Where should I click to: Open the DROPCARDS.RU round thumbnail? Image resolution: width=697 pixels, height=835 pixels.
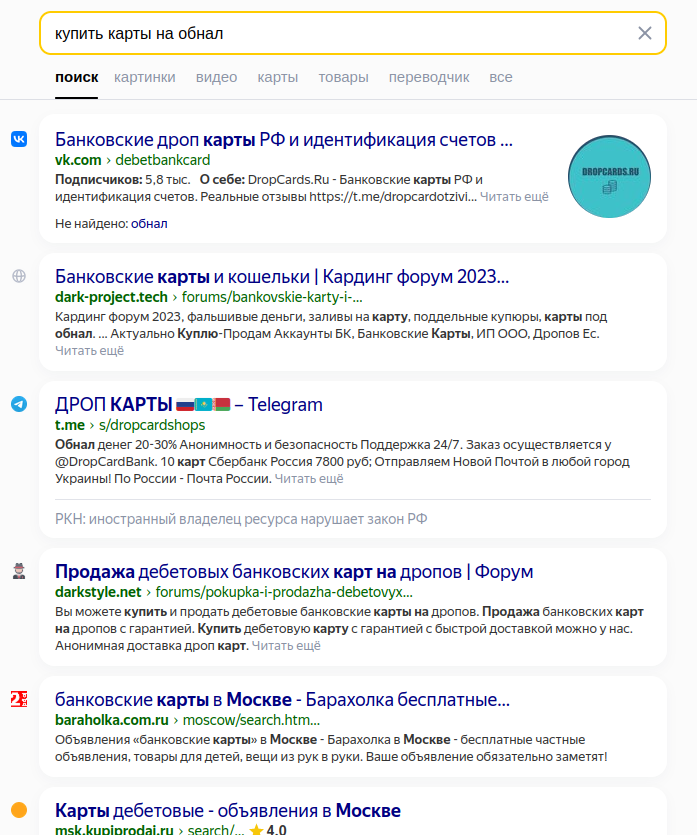609,176
